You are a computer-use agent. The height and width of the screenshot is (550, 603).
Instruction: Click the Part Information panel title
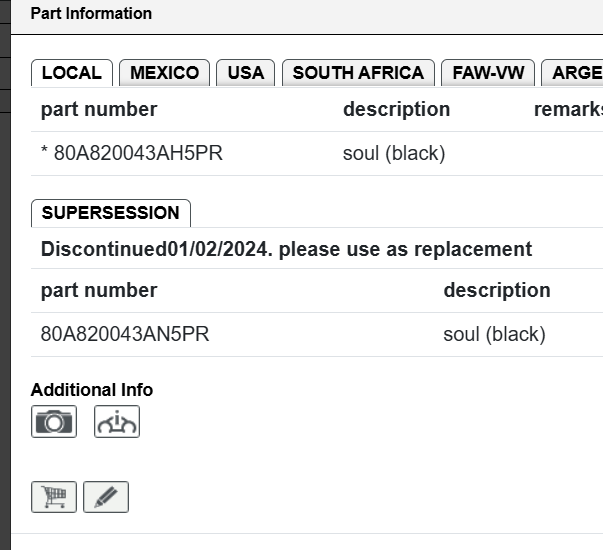(x=91, y=14)
